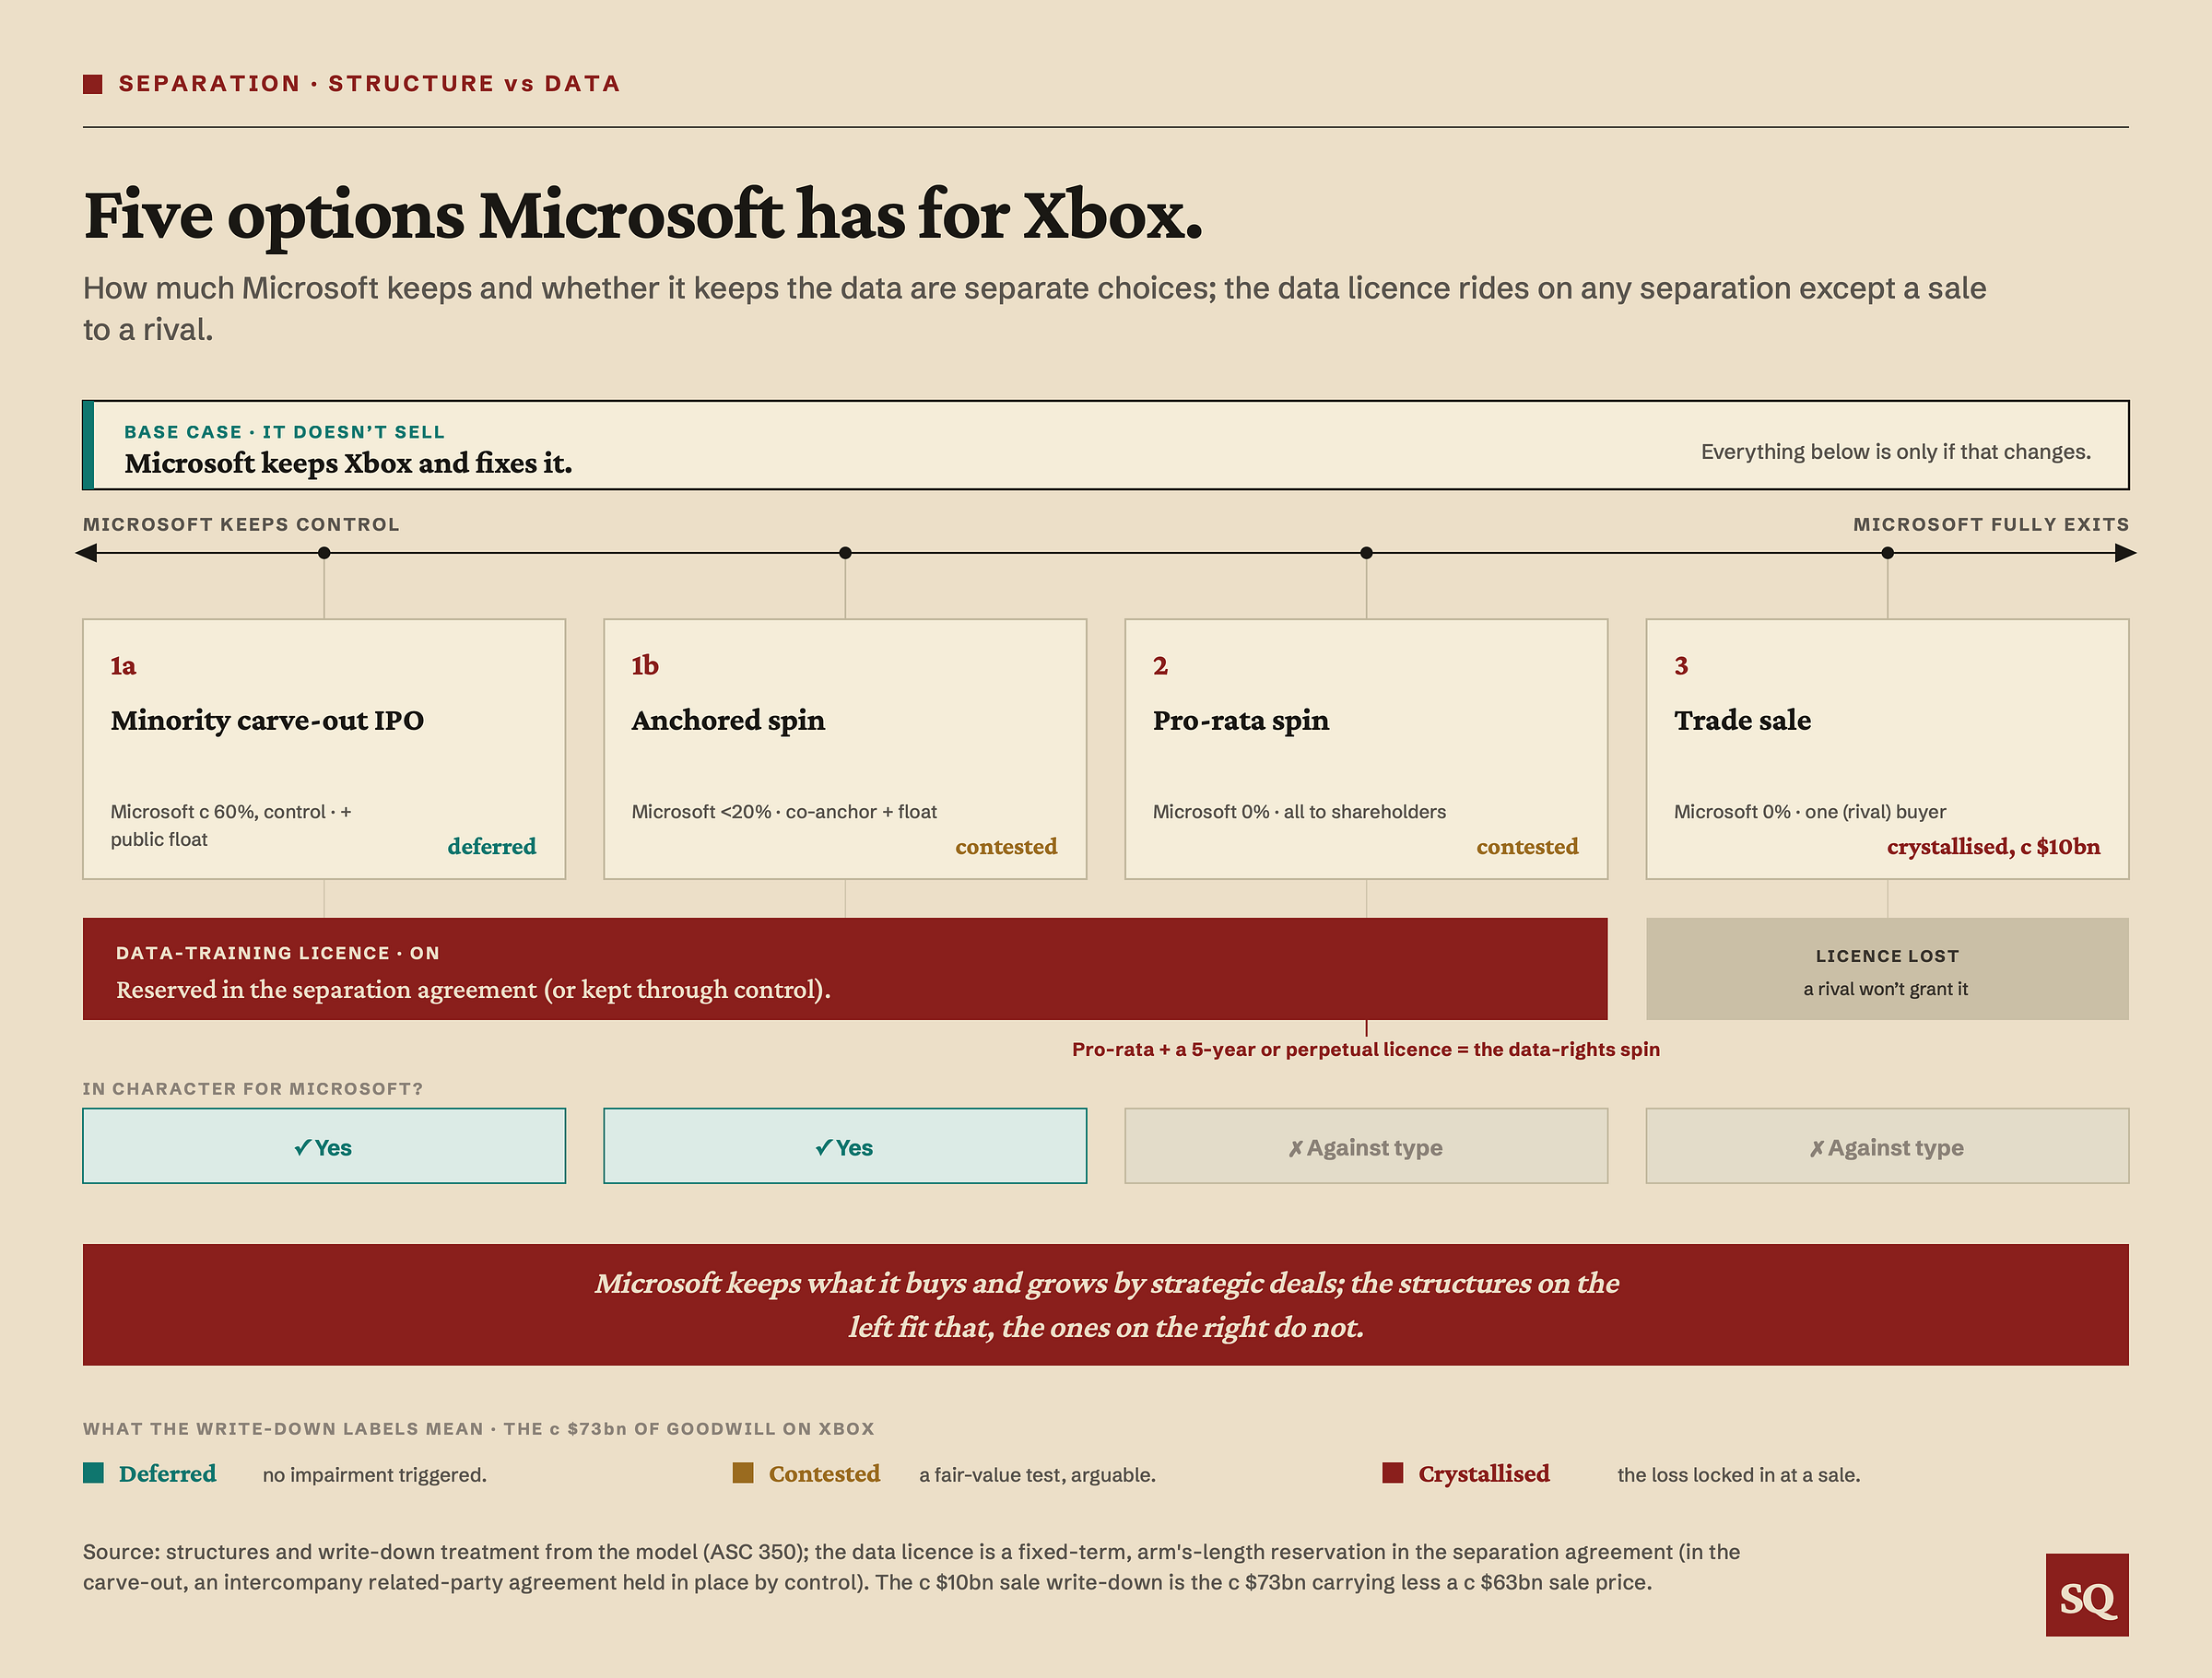
Task: Select the Against type box under Pro-rata spin
Action: [1366, 1146]
